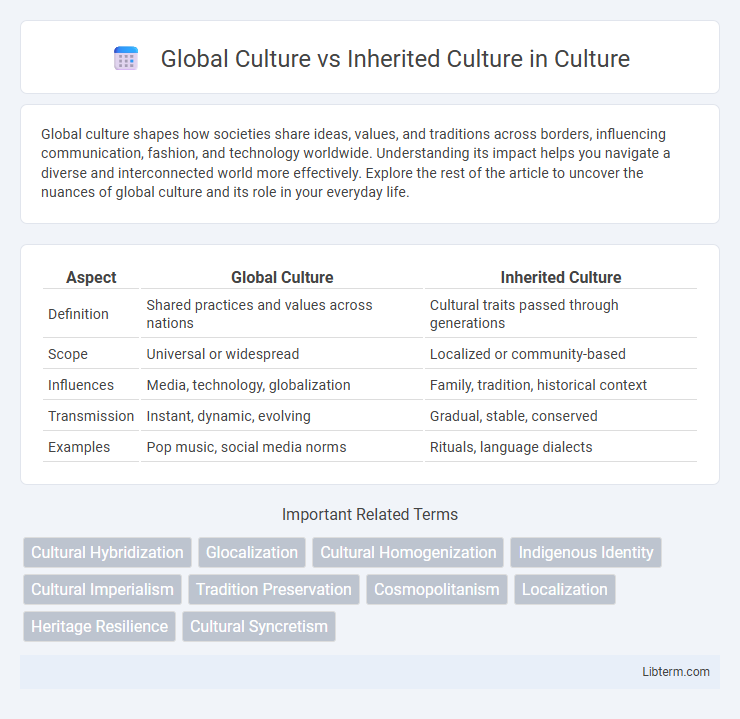The image size is (740, 719).
Task: Click cell 'Media, technology, globalization'
Action: coord(282,385)
